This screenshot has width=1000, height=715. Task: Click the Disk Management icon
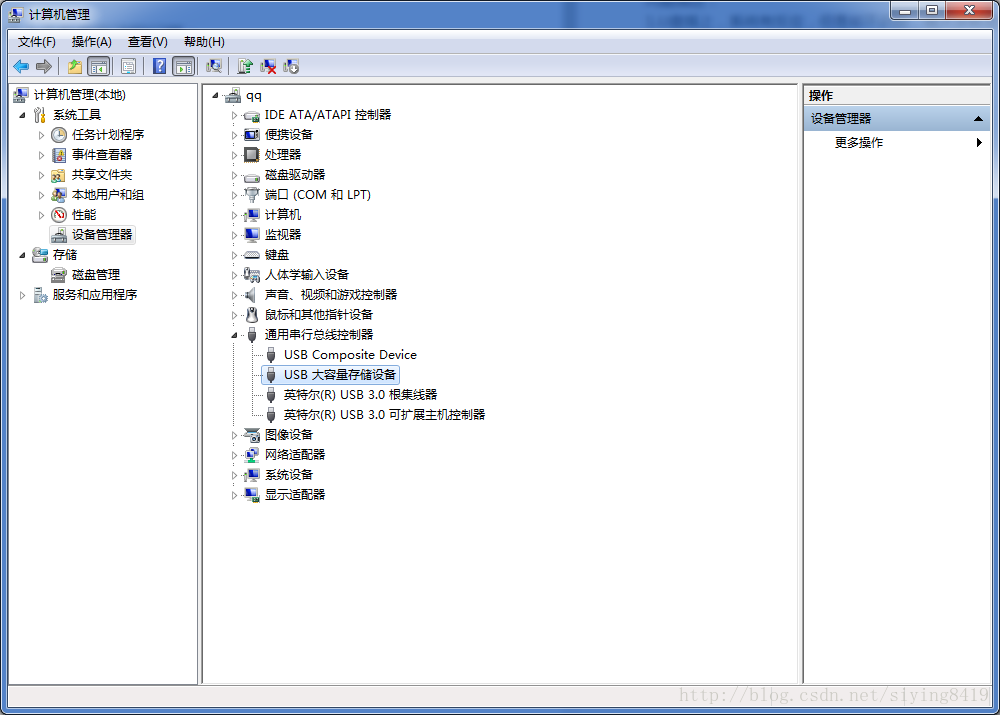pyautogui.click(x=59, y=275)
